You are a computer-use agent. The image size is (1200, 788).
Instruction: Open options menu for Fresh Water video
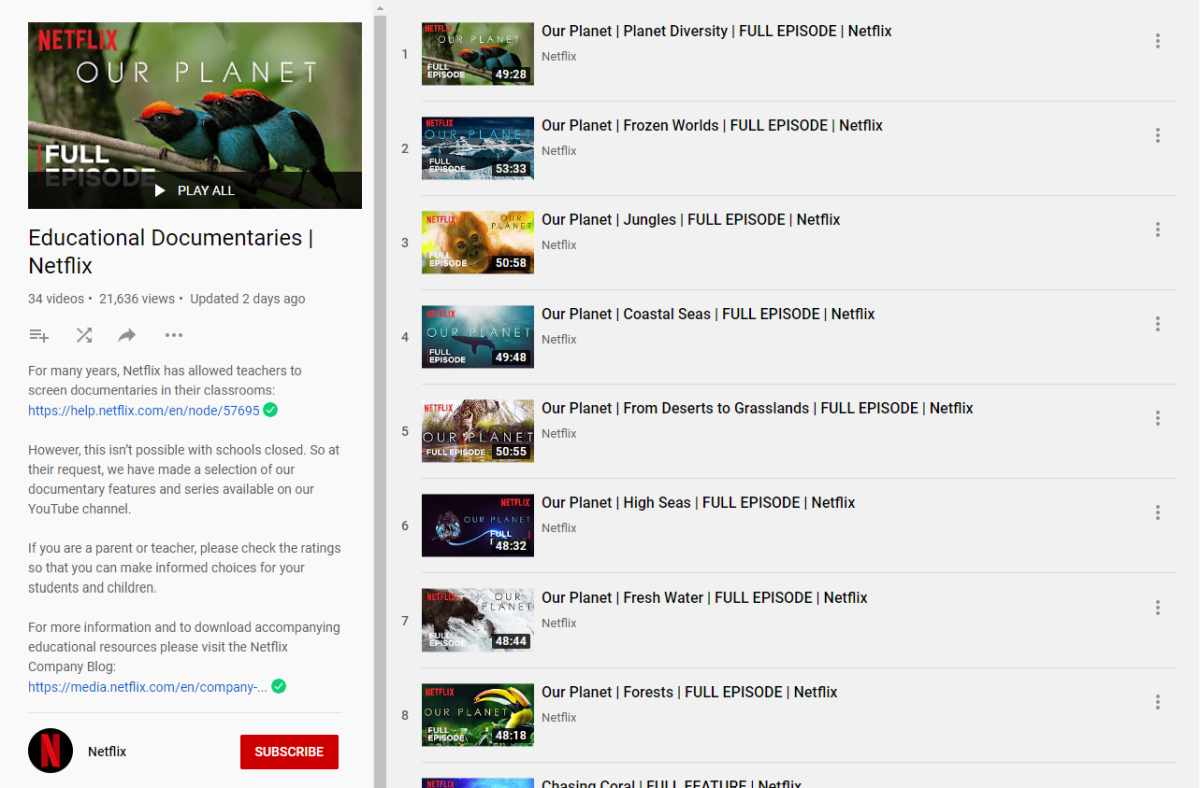click(x=1157, y=607)
